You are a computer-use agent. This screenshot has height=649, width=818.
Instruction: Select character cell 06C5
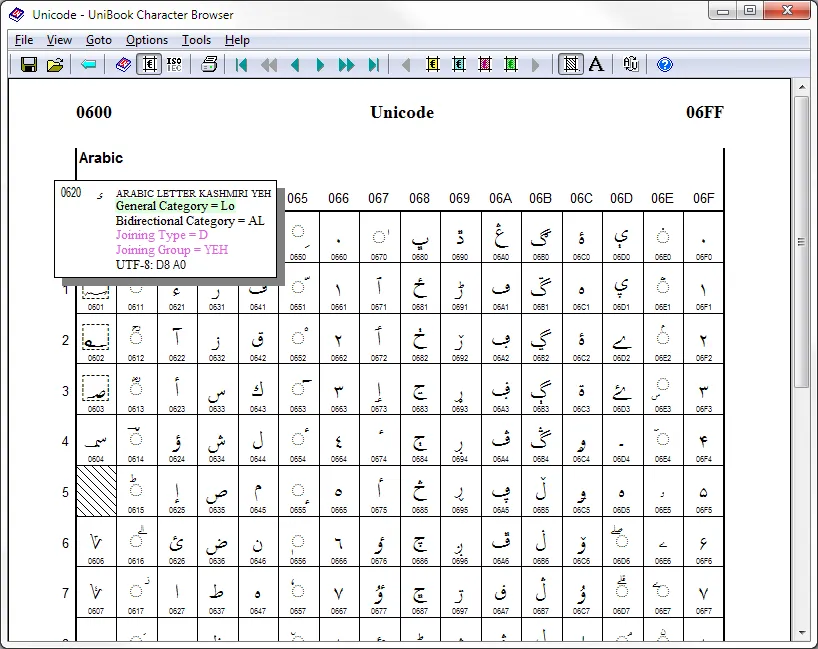point(582,491)
